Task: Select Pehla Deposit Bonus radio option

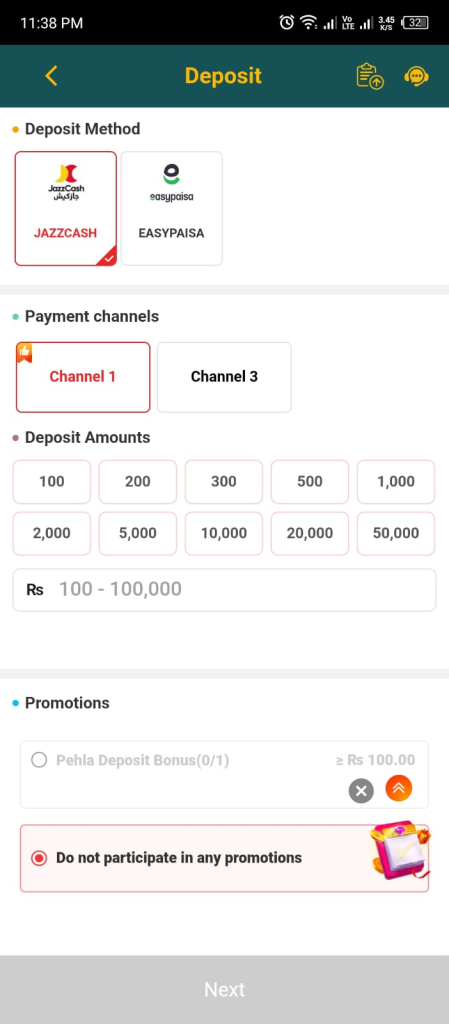Action: click(39, 760)
